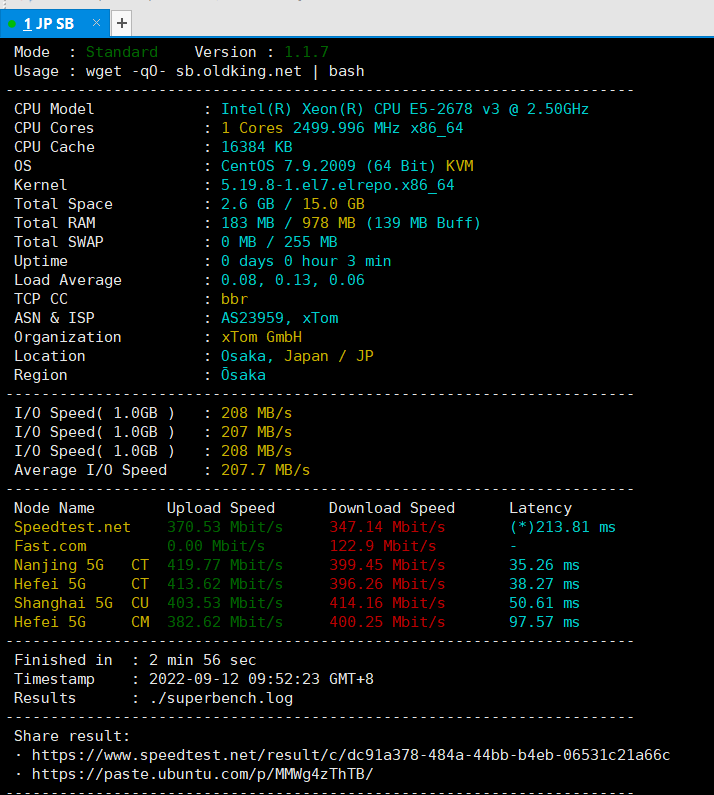Click usage command 'wget -qO- sb.oldking.net | bash'
714x795 pixels.
(x=225, y=71)
